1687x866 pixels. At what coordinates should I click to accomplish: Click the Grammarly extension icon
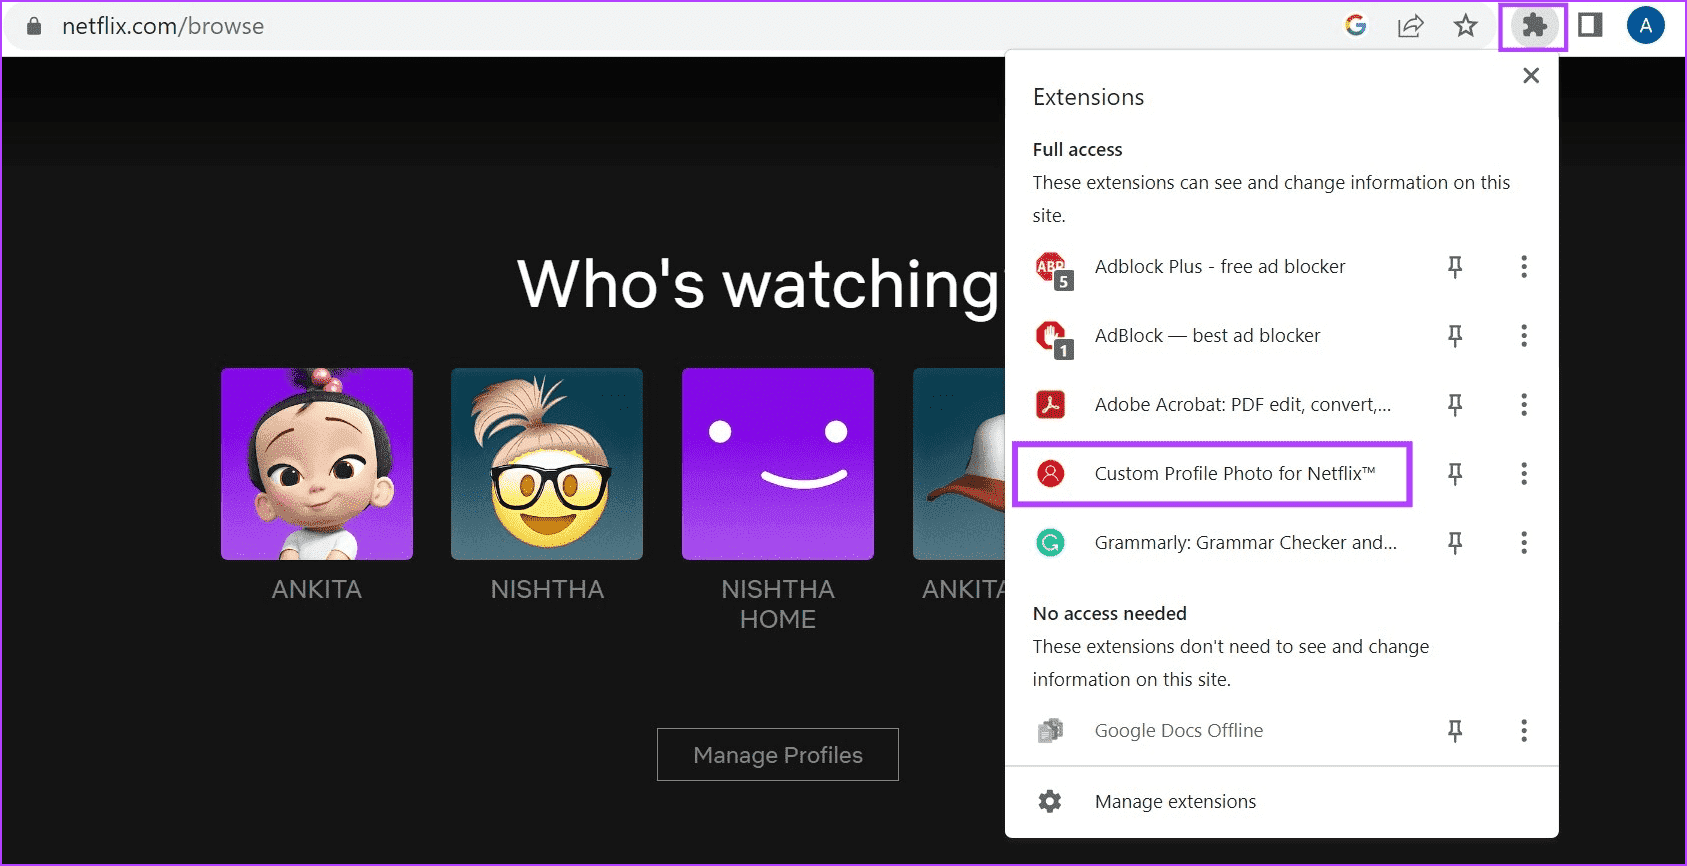(1050, 543)
